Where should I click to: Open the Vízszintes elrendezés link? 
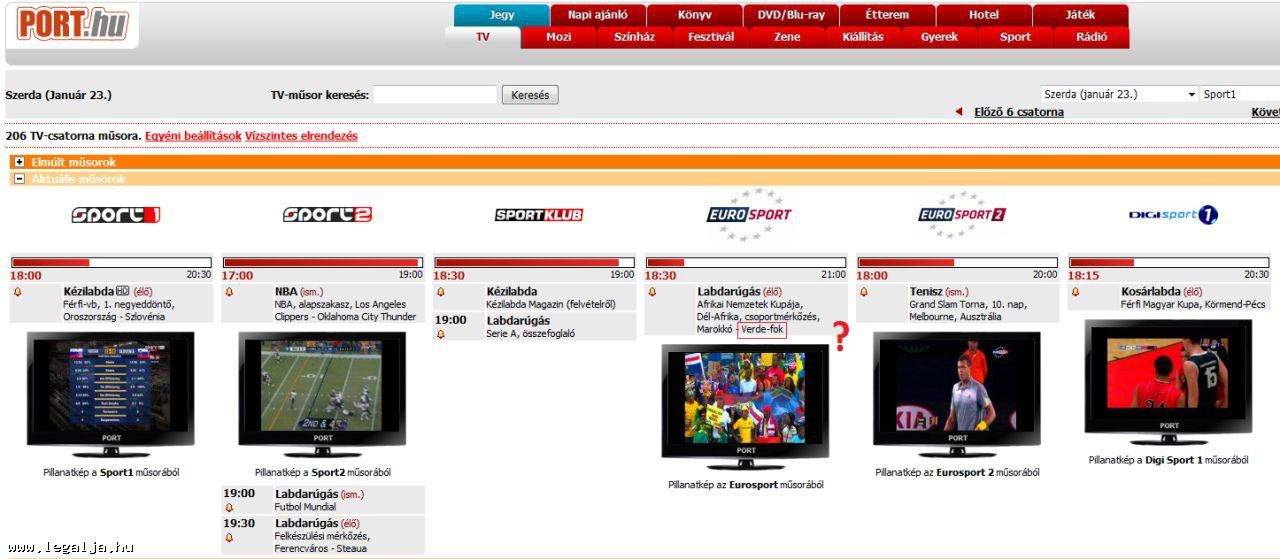[x=301, y=136]
